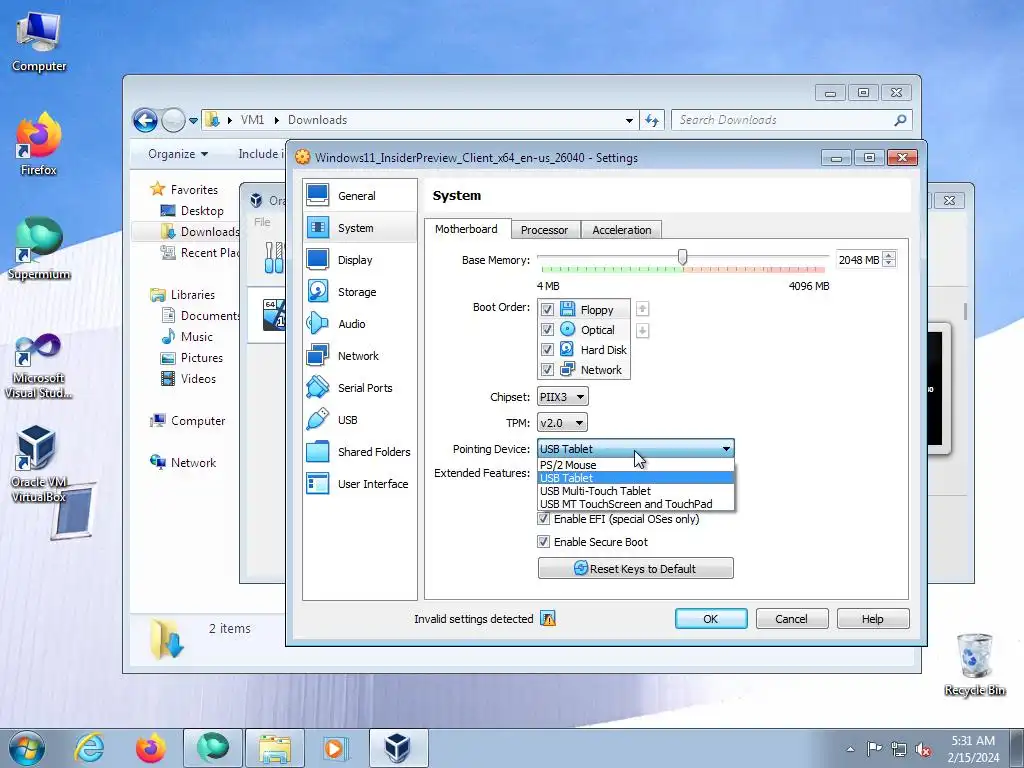The width and height of the screenshot is (1024, 768).
Task: Click volume muted tray icon
Action: (x=923, y=749)
